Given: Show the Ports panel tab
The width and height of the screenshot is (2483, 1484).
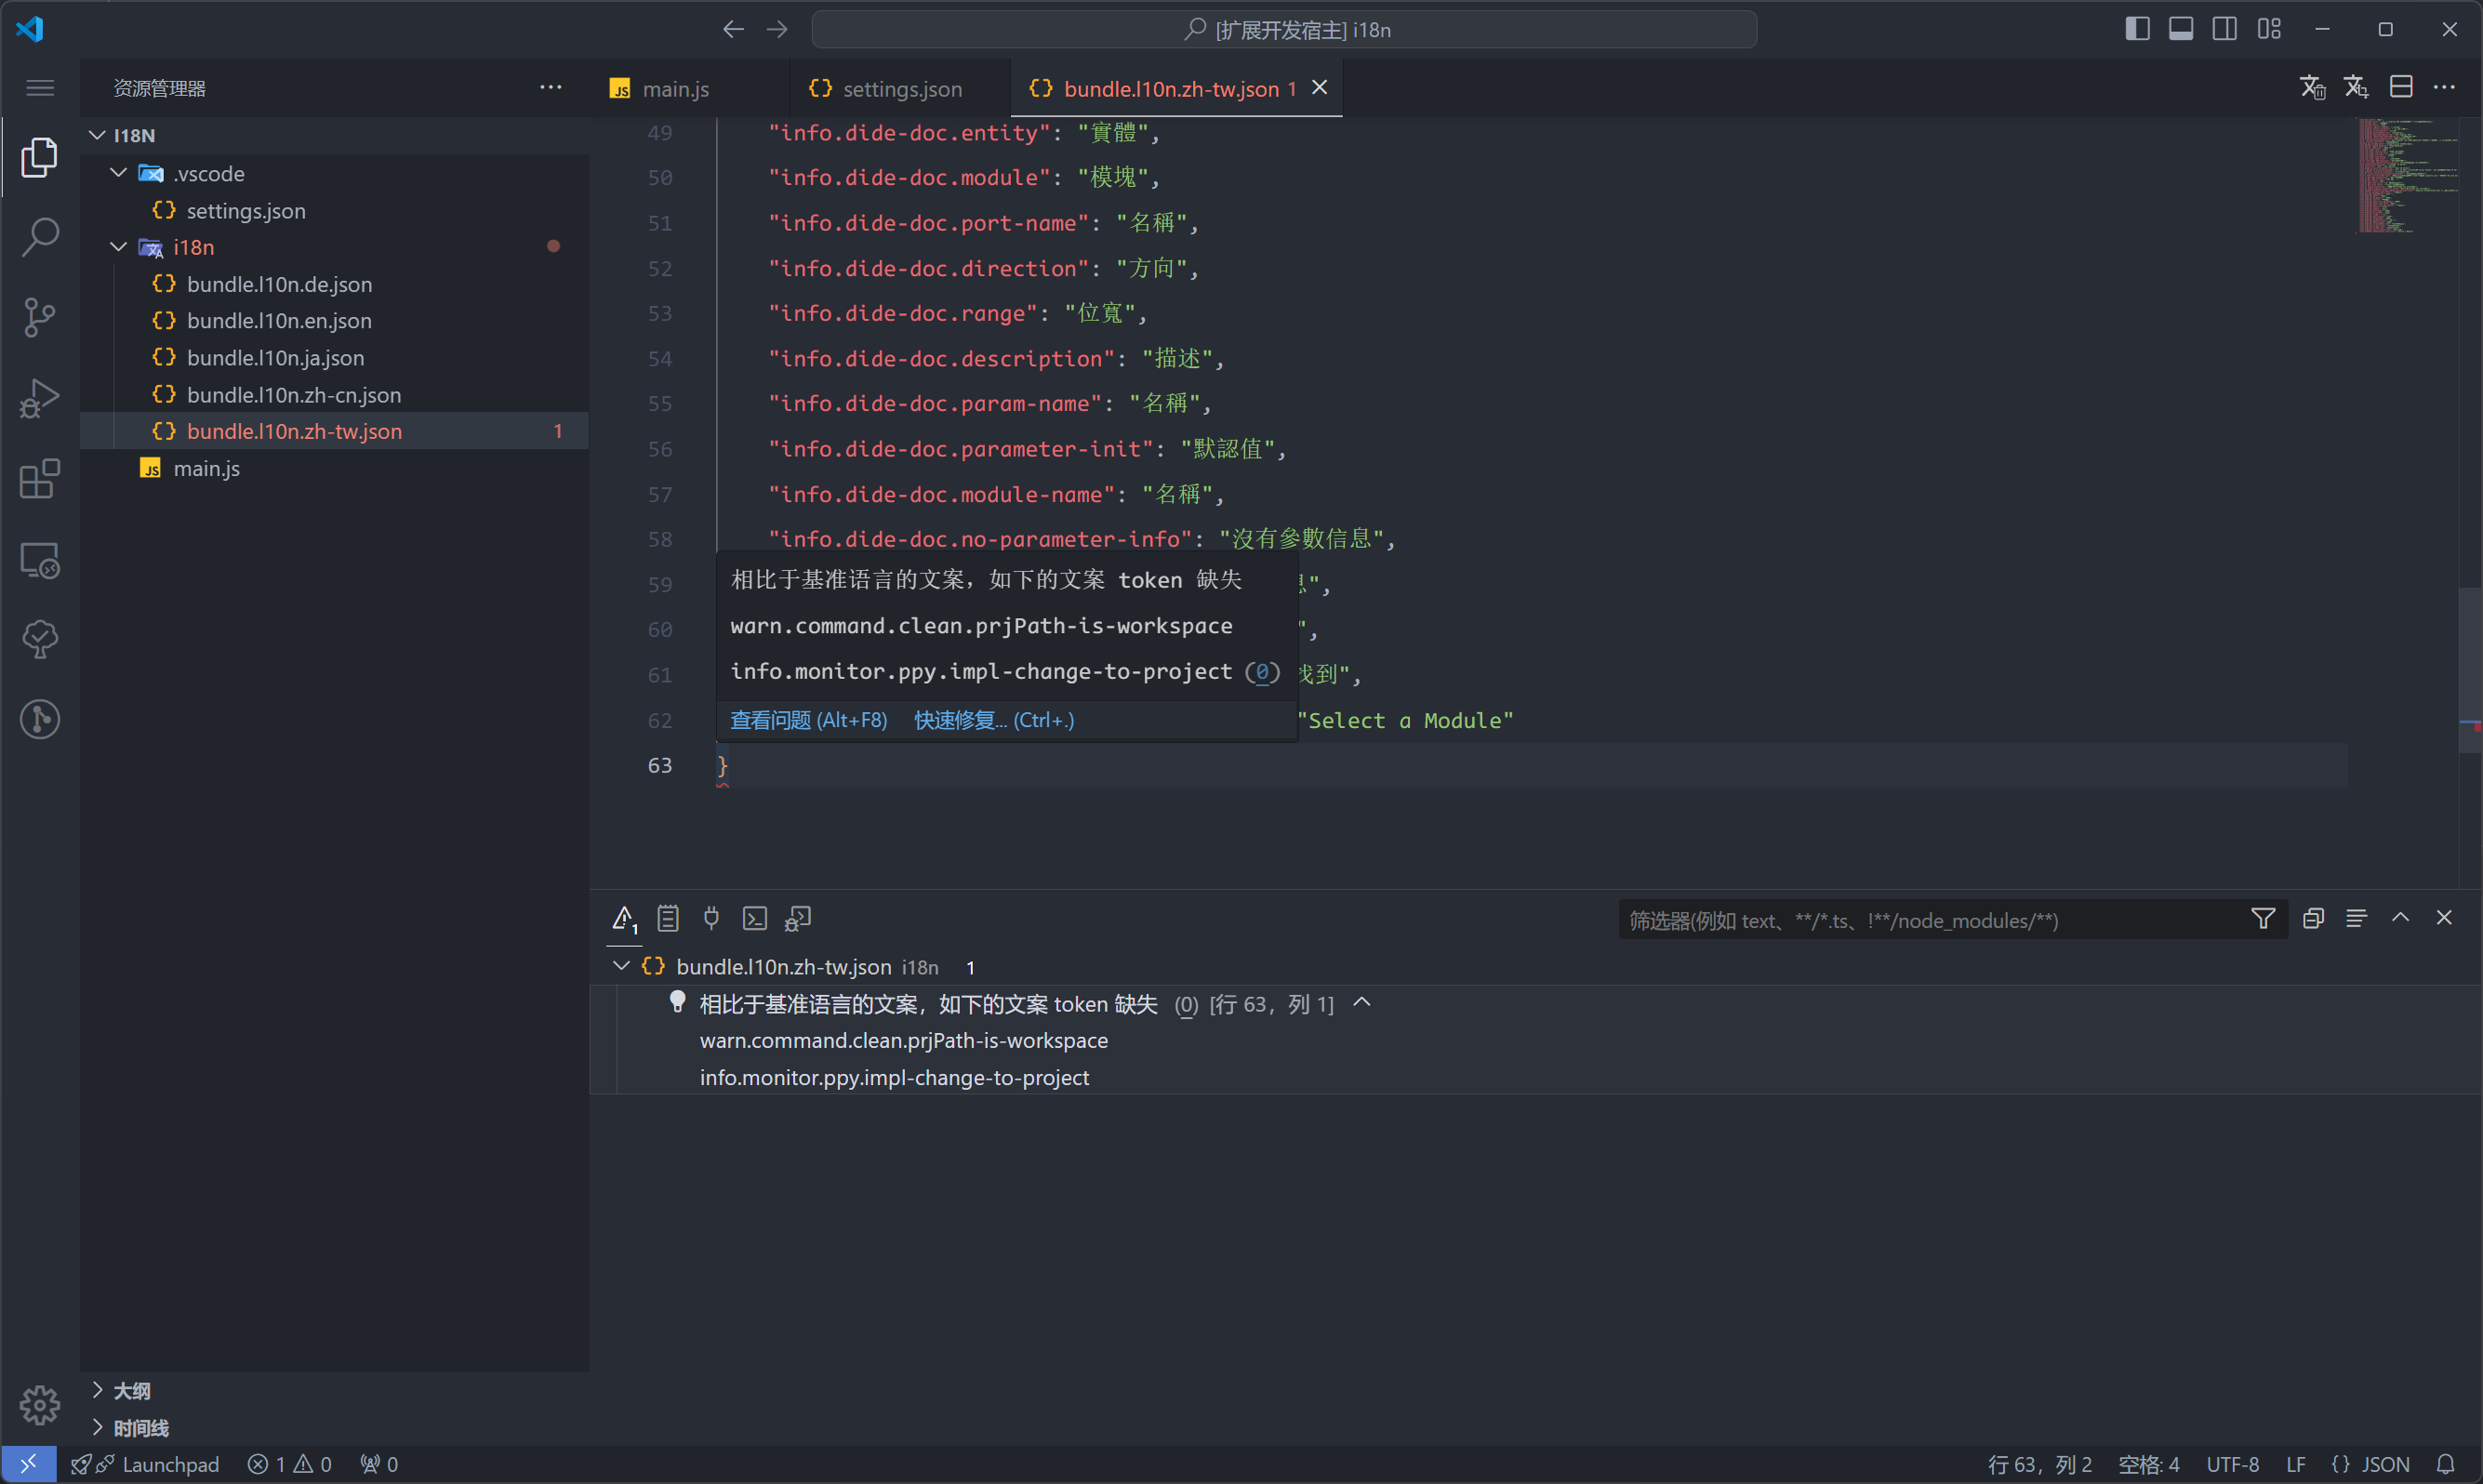Looking at the screenshot, I should [x=711, y=918].
